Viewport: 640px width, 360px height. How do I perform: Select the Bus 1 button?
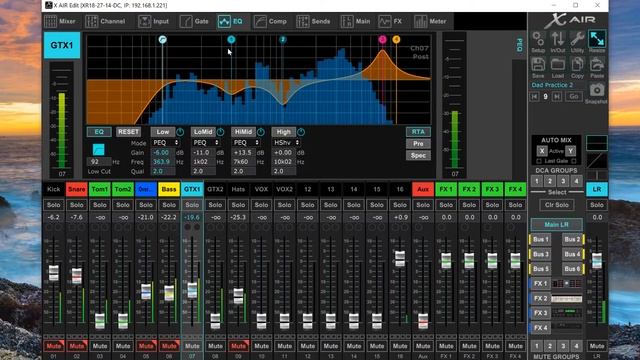(541, 239)
